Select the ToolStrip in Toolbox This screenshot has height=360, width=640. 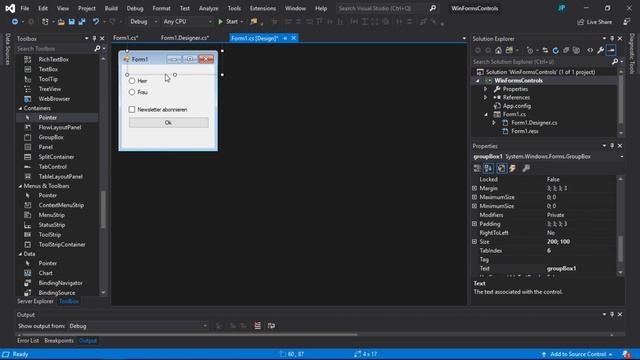(x=50, y=235)
